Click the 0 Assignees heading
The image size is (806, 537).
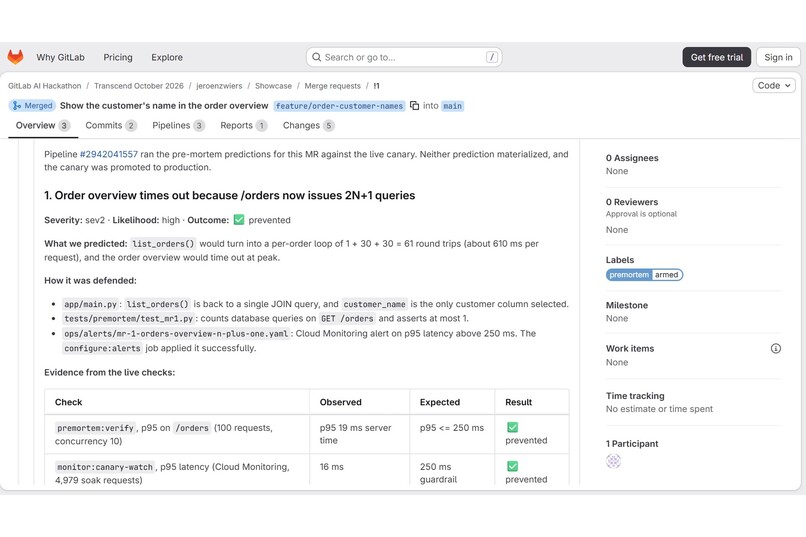[632, 158]
